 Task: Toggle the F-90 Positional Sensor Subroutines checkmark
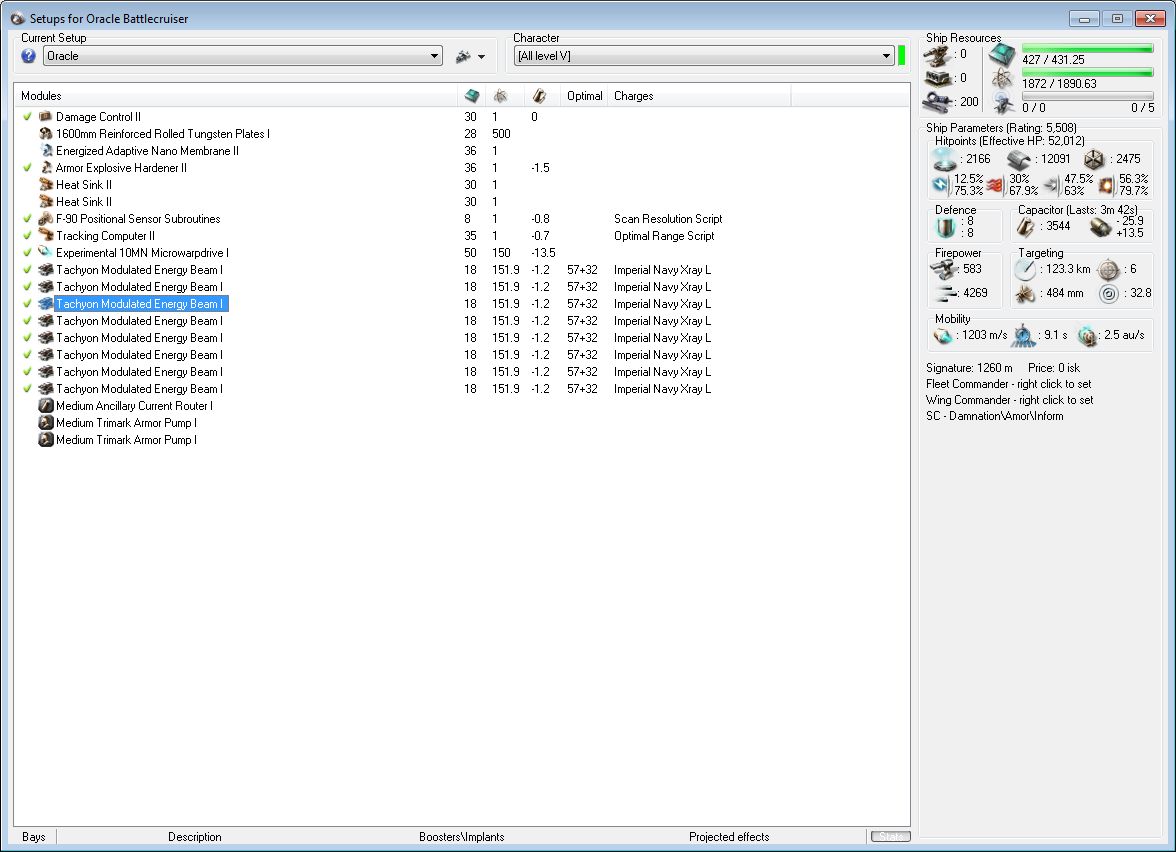27,219
